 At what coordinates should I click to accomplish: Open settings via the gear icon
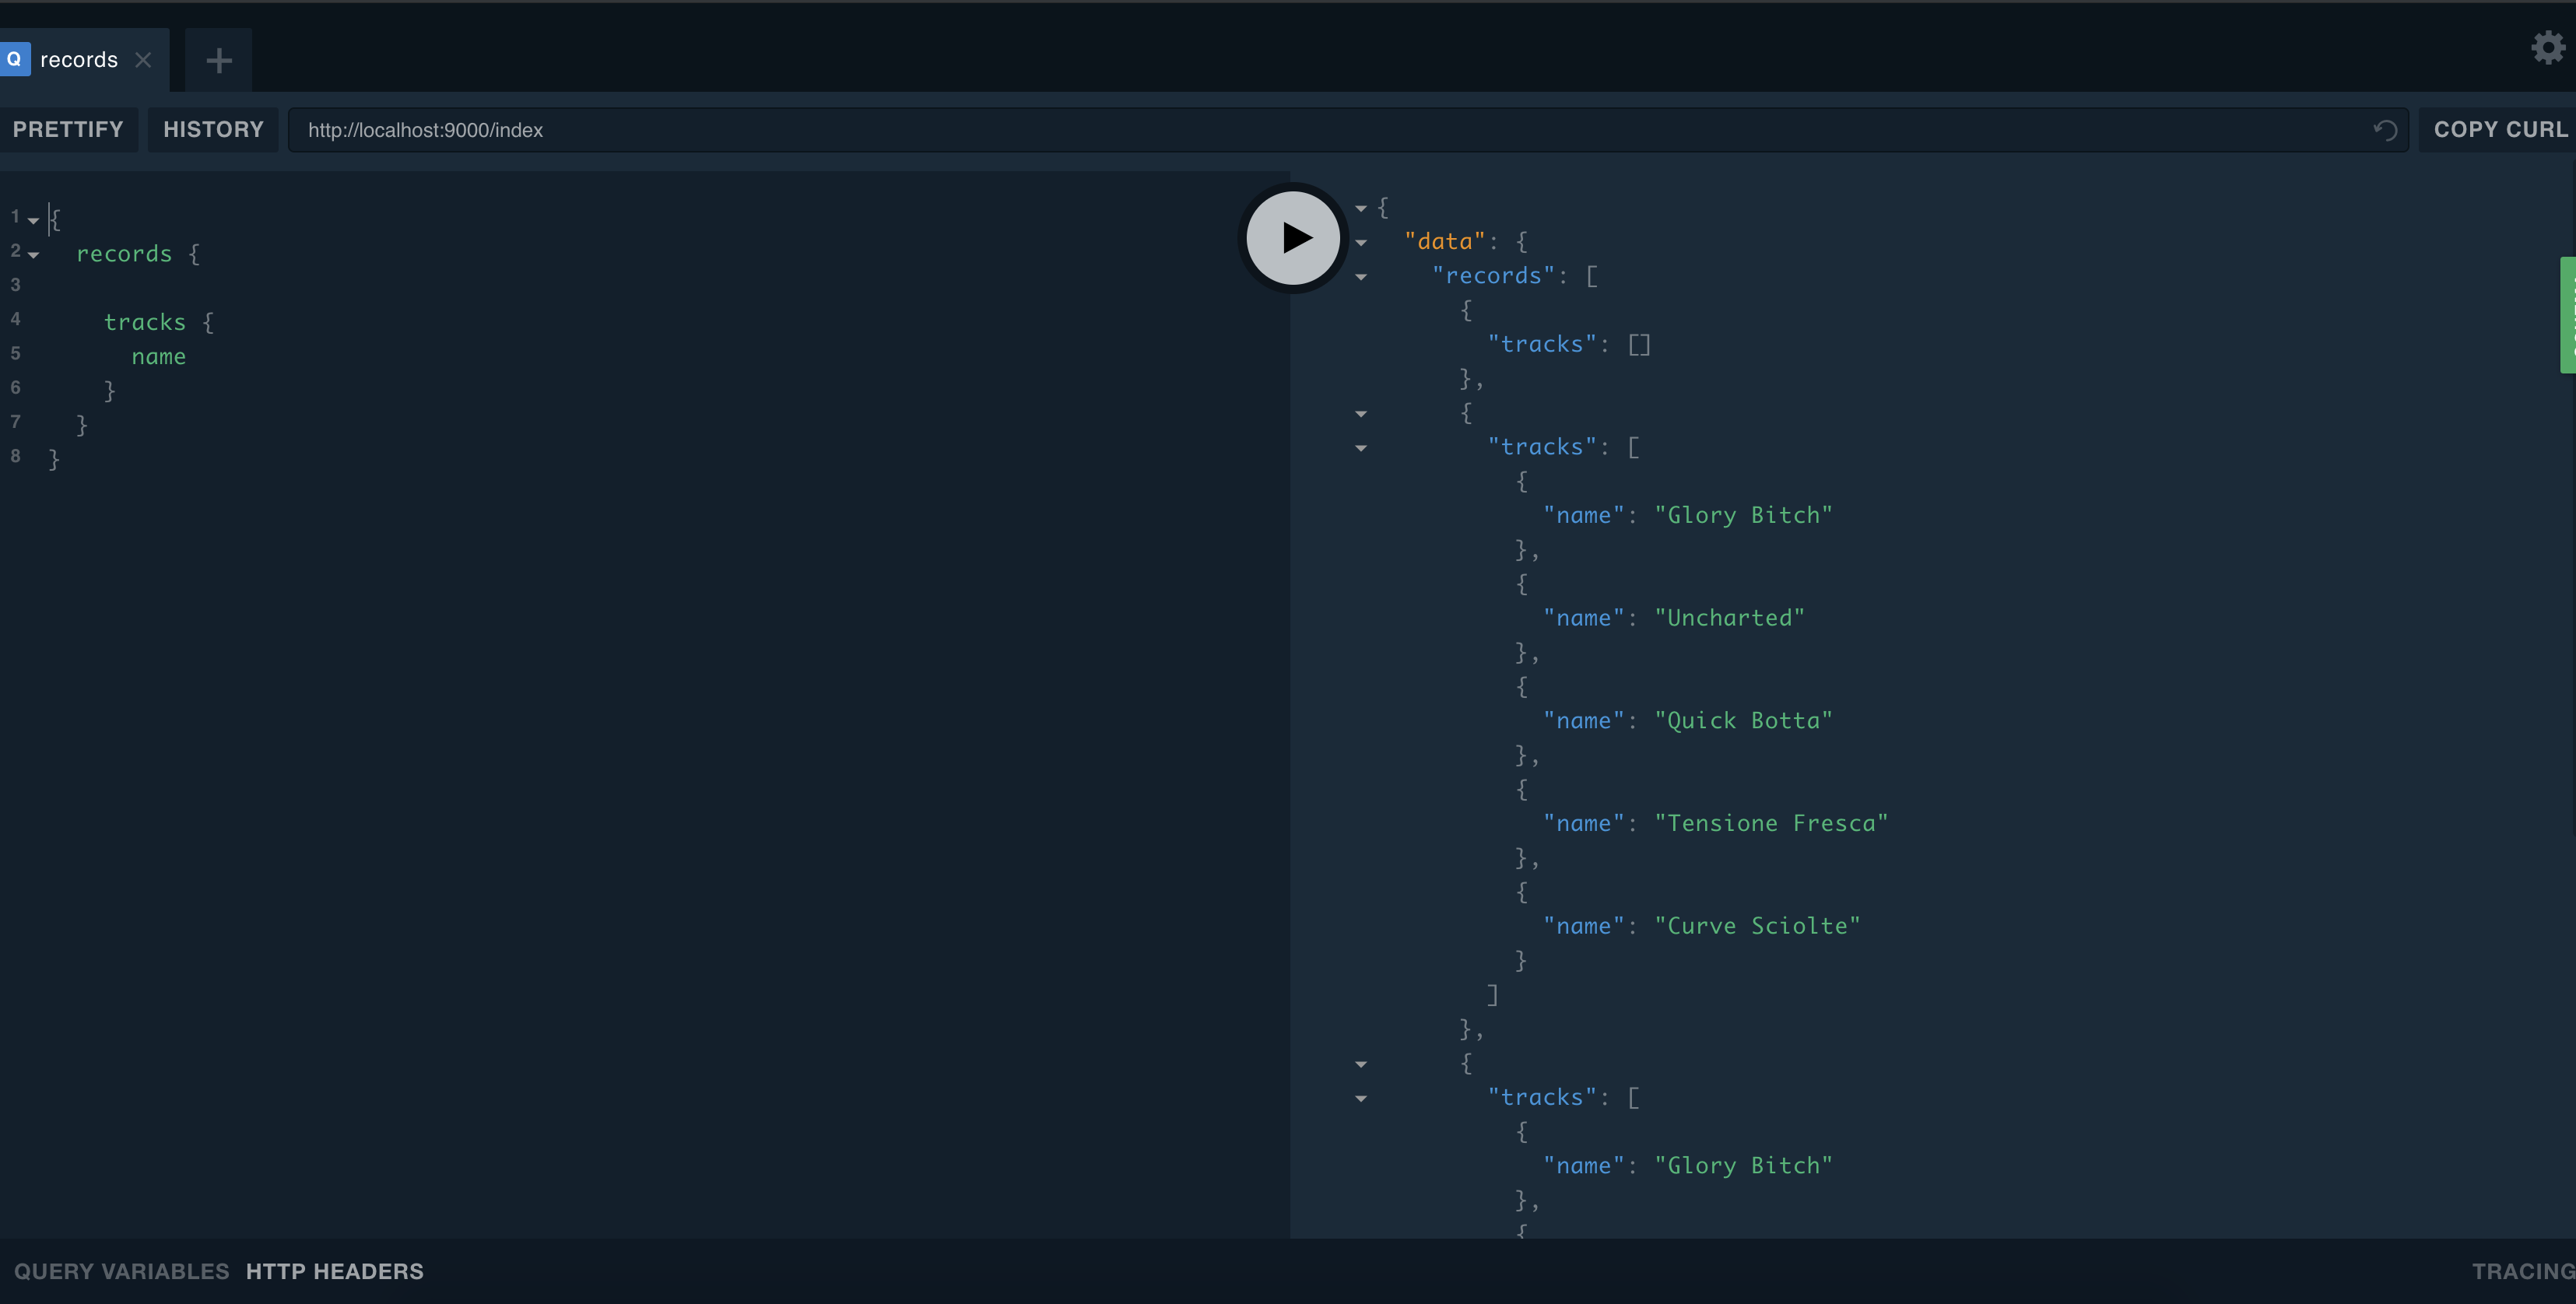click(x=2547, y=47)
